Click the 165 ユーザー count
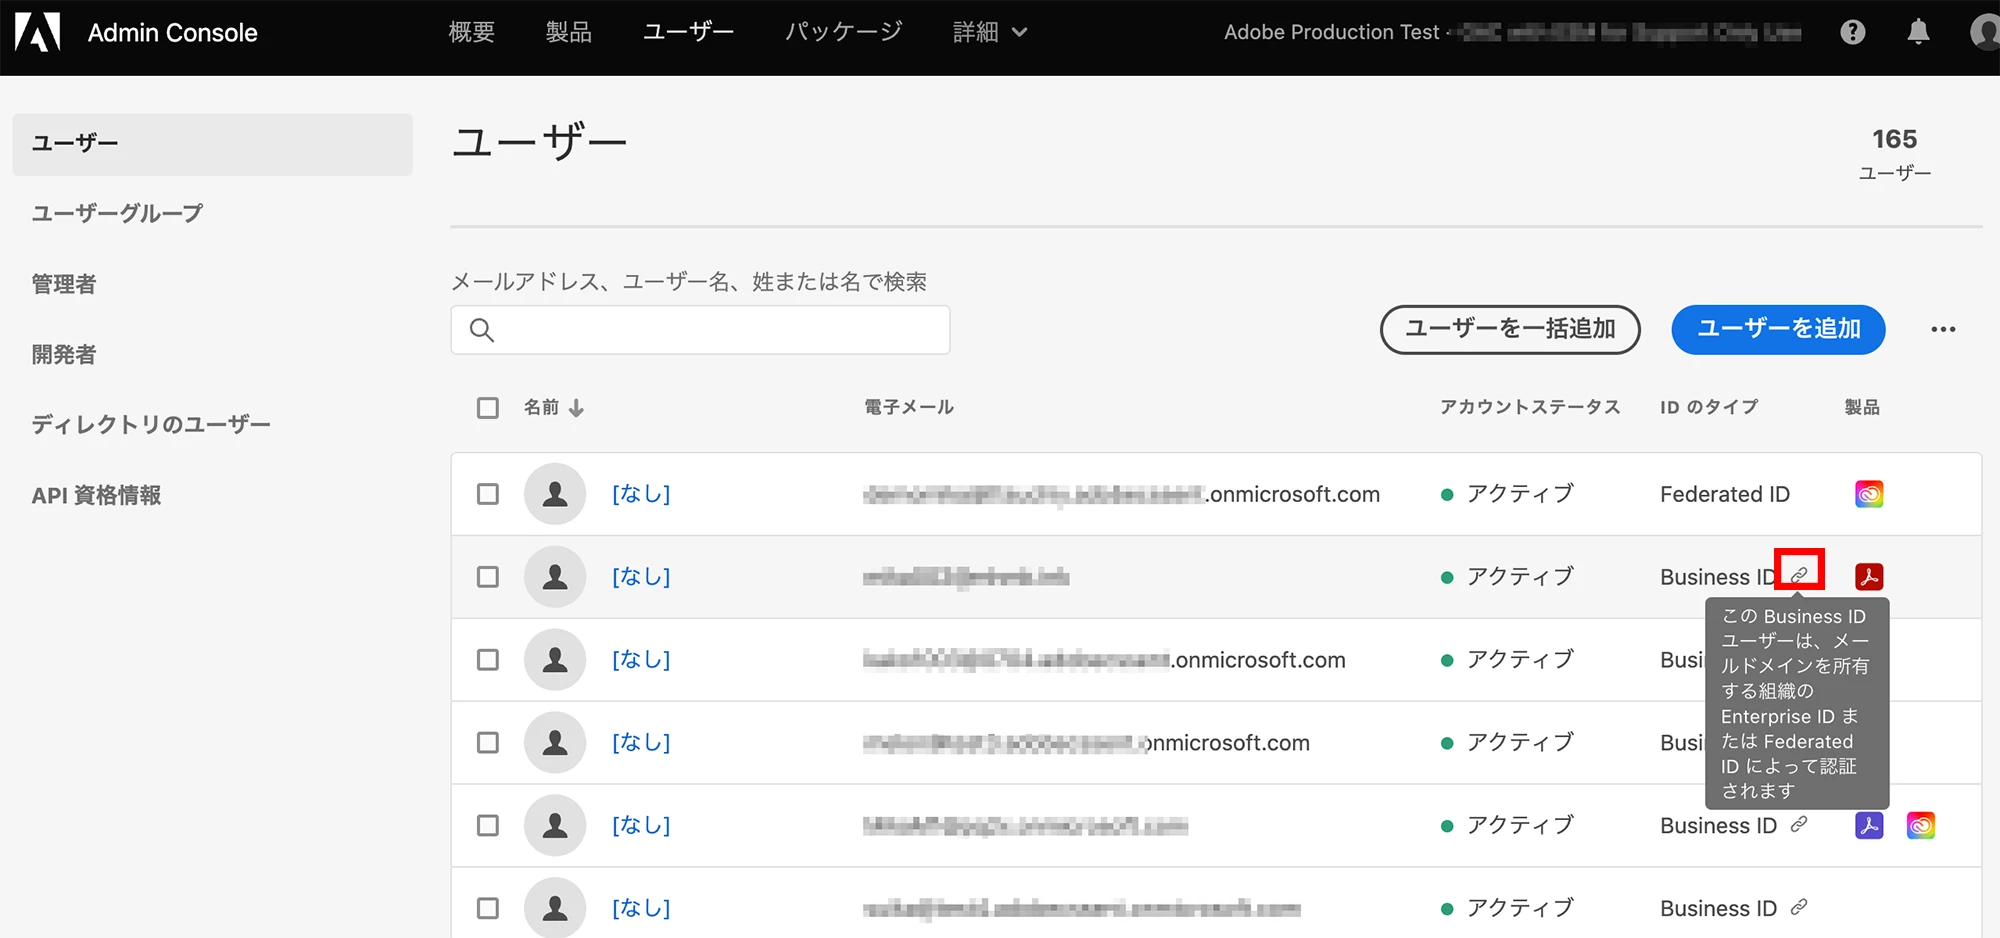This screenshot has height=938, width=2000. tap(1894, 153)
